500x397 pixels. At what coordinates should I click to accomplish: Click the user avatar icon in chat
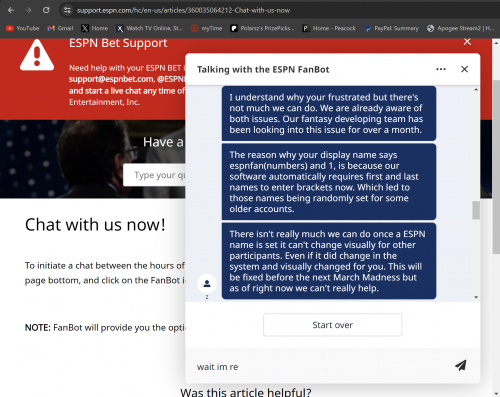pos(207,284)
